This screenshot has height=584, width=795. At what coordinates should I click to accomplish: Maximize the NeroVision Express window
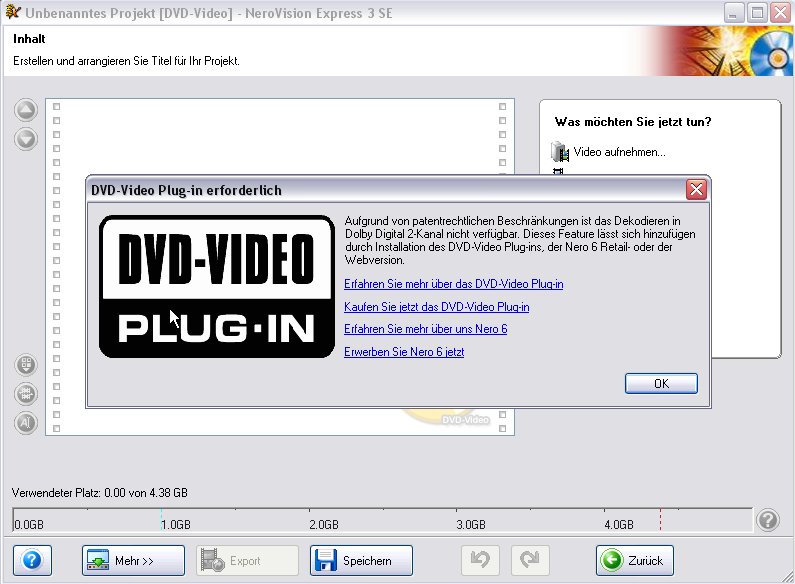(757, 13)
